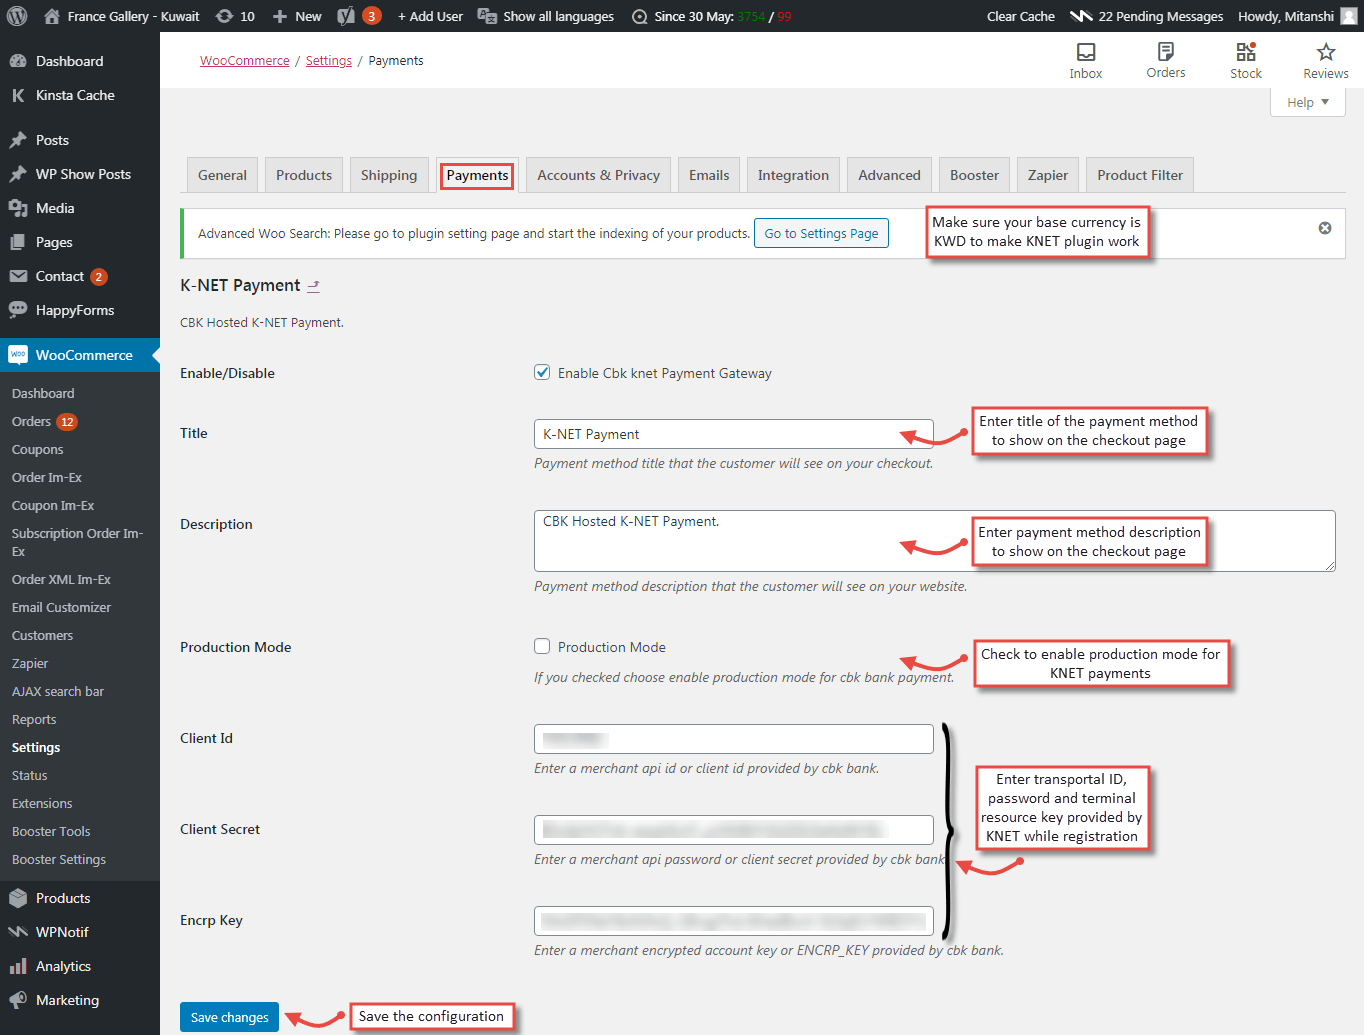Click the updates icon showing 10
Viewport: 1364px width, 1035px height.
(x=235, y=16)
